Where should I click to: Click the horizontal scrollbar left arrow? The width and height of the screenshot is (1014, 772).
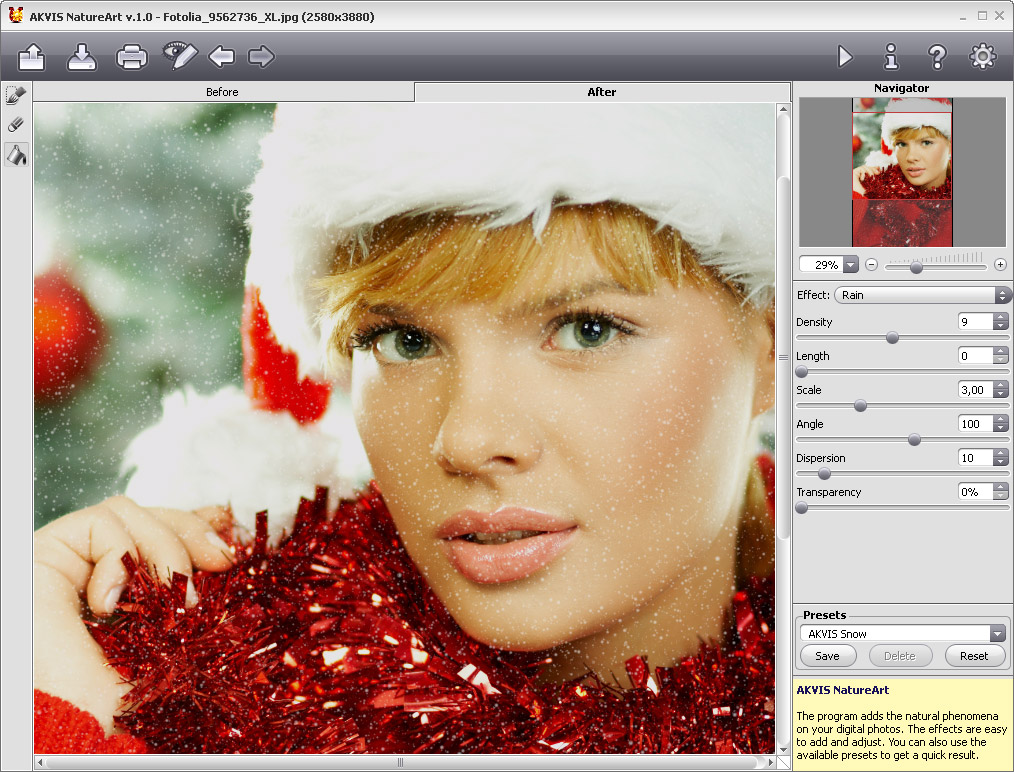40,763
